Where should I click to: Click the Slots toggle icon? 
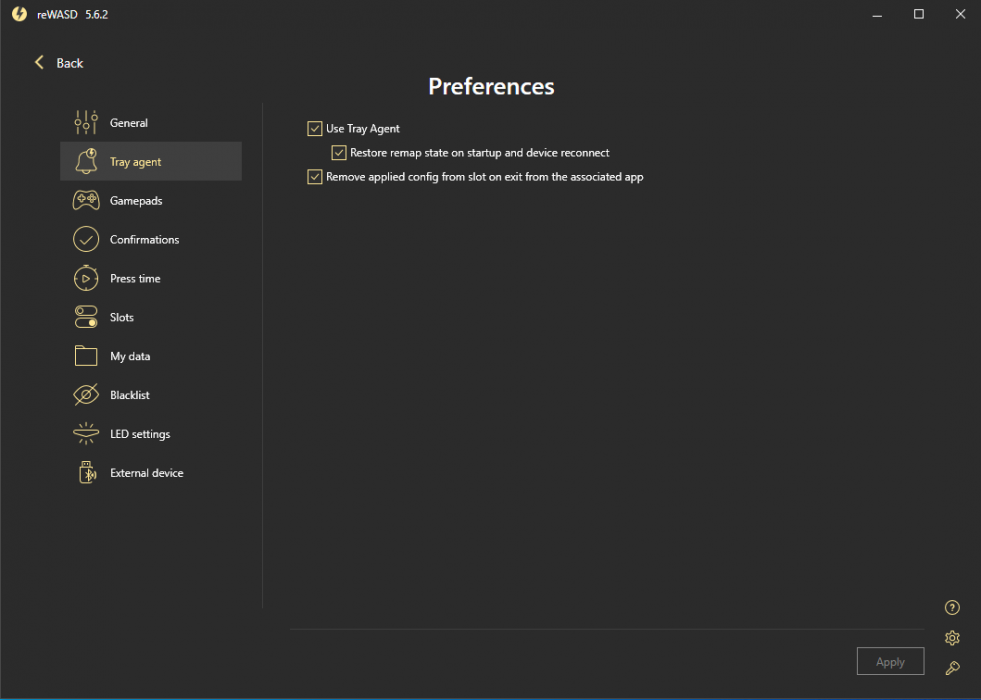pyautogui.click(x=86, y=317)
